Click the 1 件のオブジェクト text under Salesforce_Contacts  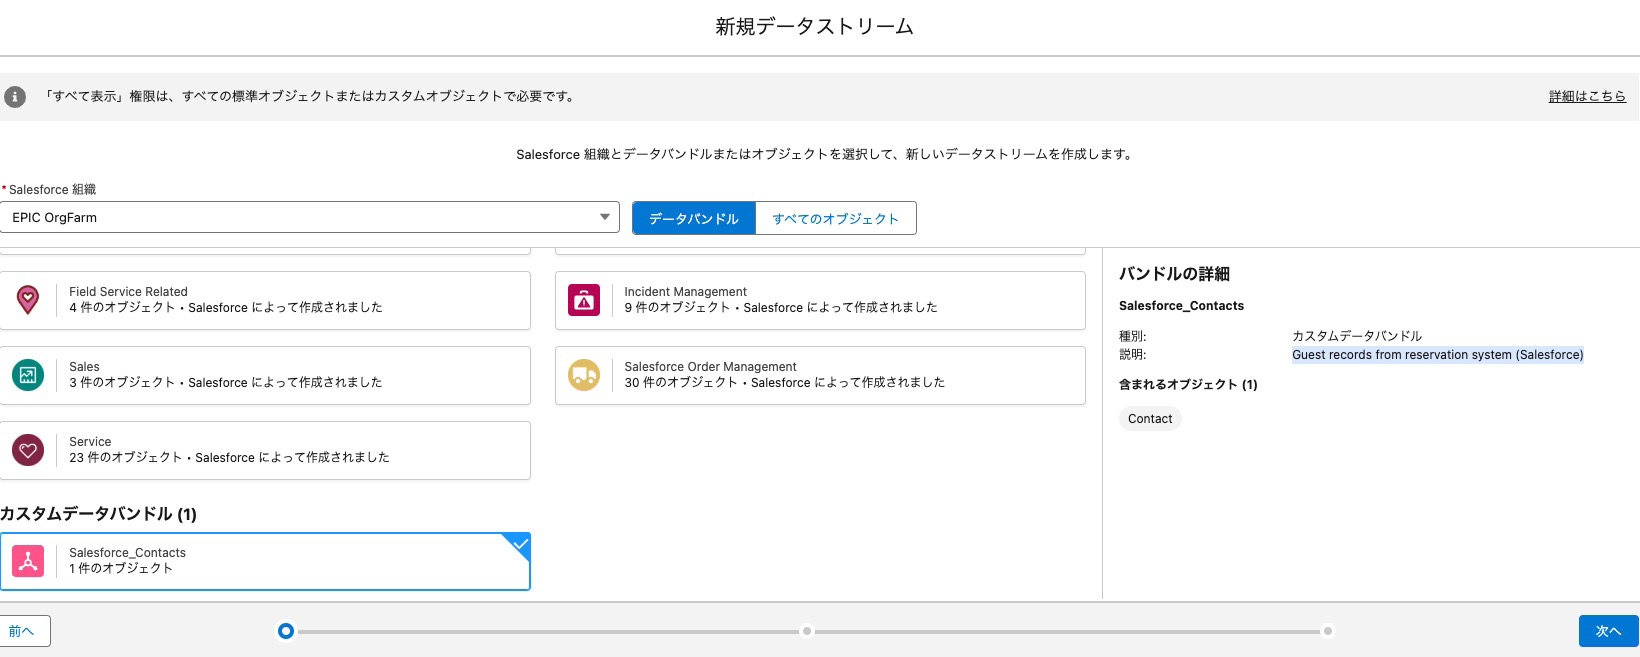(x=121, y=568)
